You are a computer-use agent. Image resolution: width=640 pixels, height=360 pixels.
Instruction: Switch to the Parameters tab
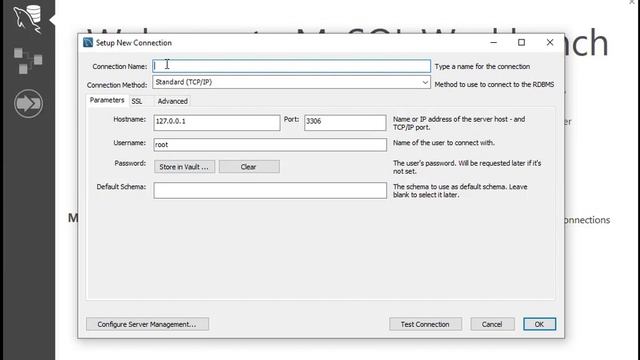pos(107,100)
